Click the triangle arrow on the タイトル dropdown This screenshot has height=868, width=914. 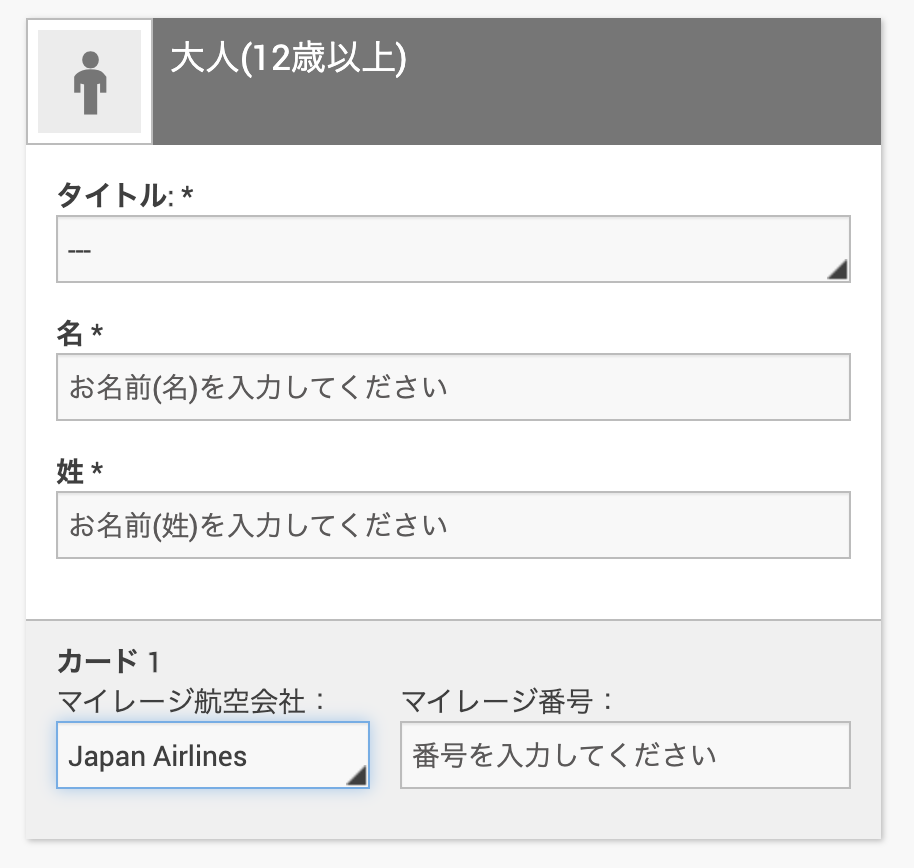(838, 268)
